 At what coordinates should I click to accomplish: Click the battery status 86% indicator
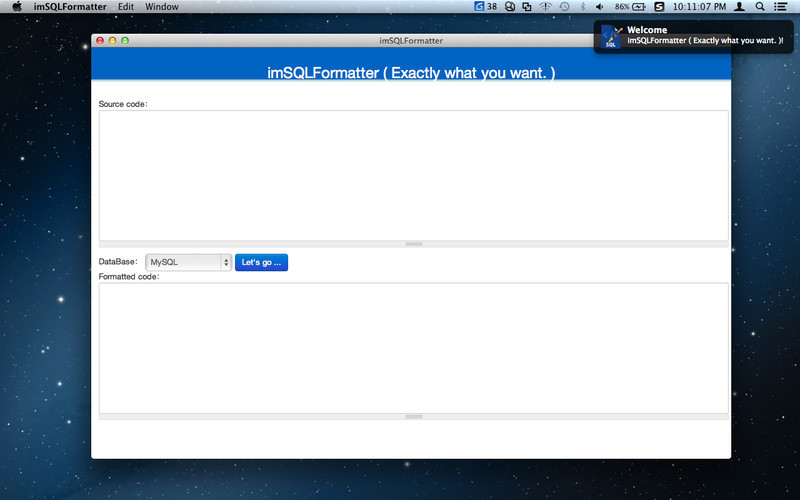[630, 7]
